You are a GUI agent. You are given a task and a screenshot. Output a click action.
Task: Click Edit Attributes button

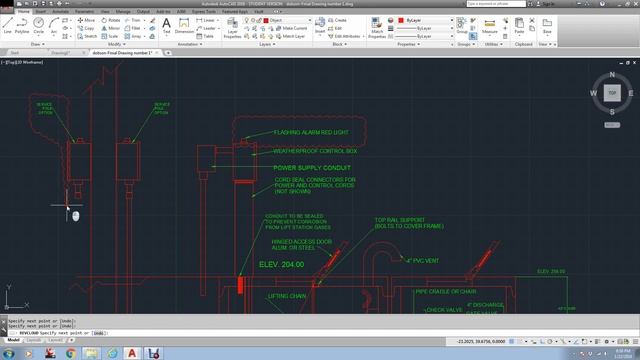click(344, 36)
